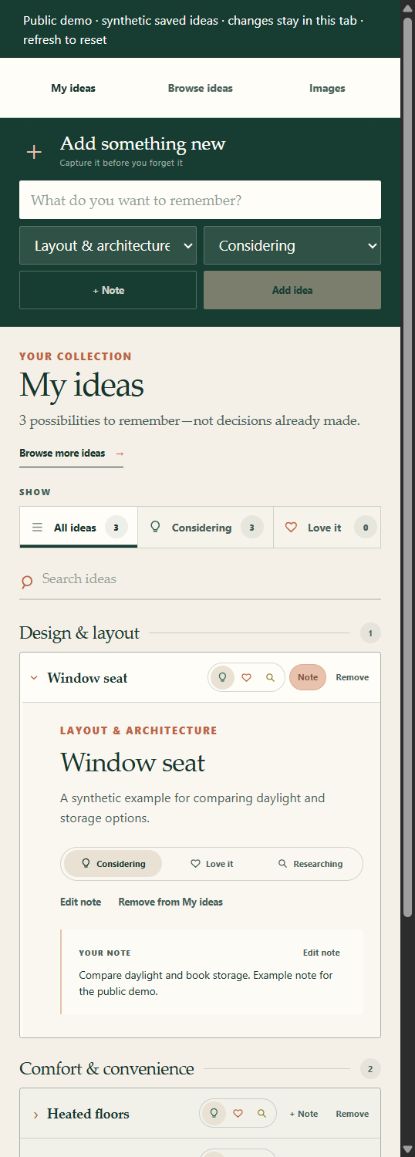Switch to the Images tab

click(327, 88)
